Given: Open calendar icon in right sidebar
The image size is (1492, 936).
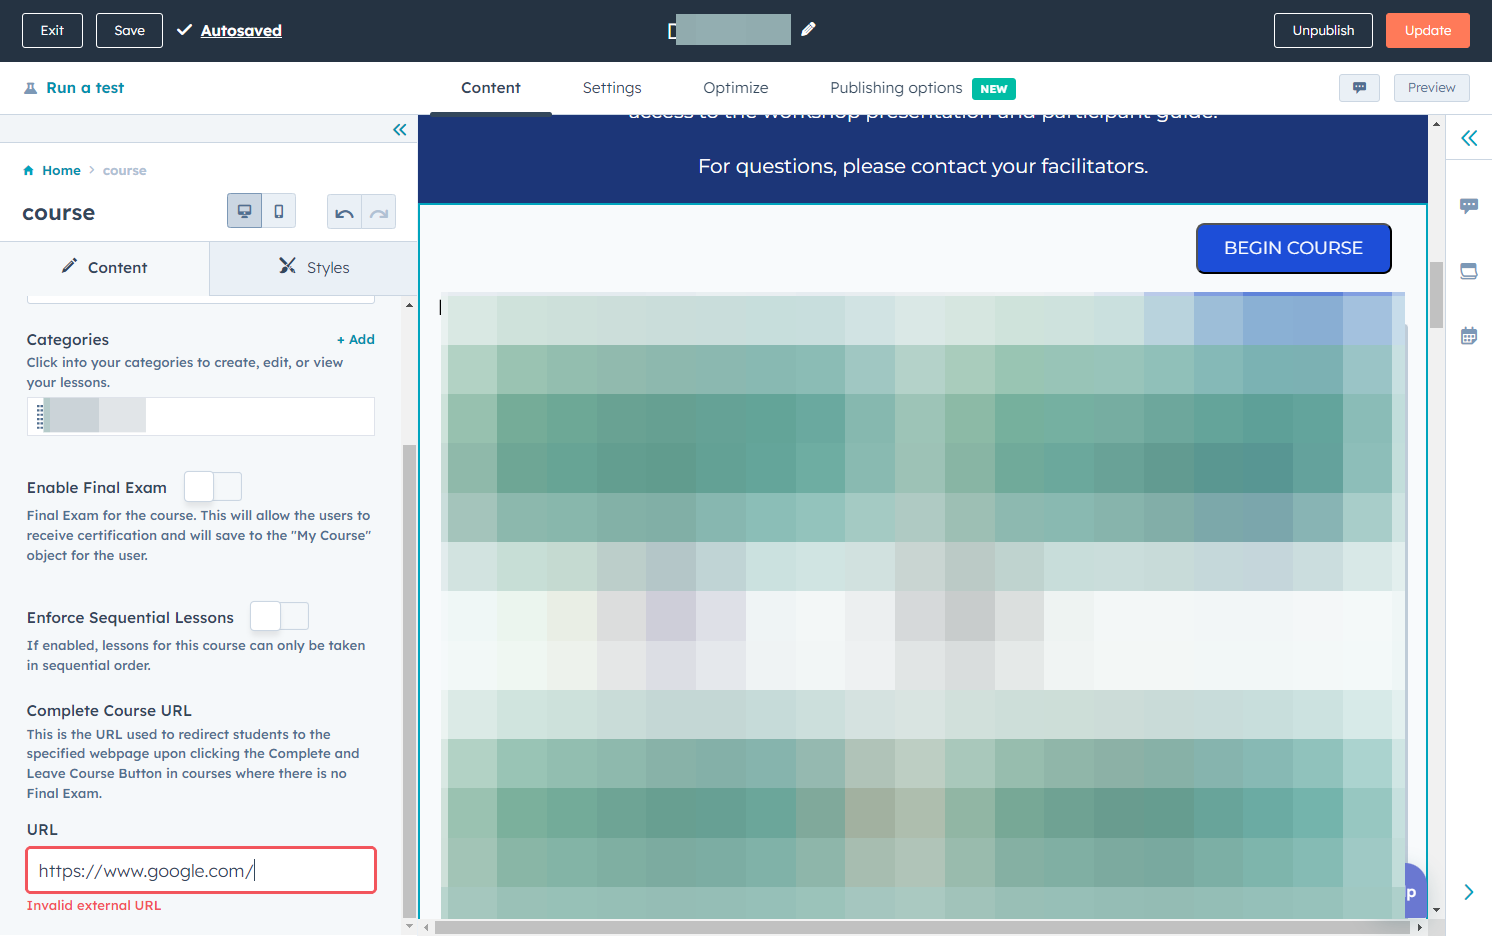Looking at the screenshot, I should (1469, 336).
